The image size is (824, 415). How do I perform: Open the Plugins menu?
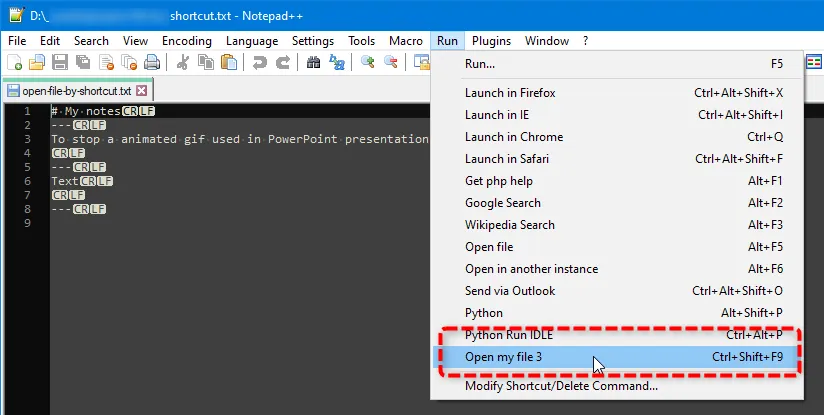coord(491,41)
